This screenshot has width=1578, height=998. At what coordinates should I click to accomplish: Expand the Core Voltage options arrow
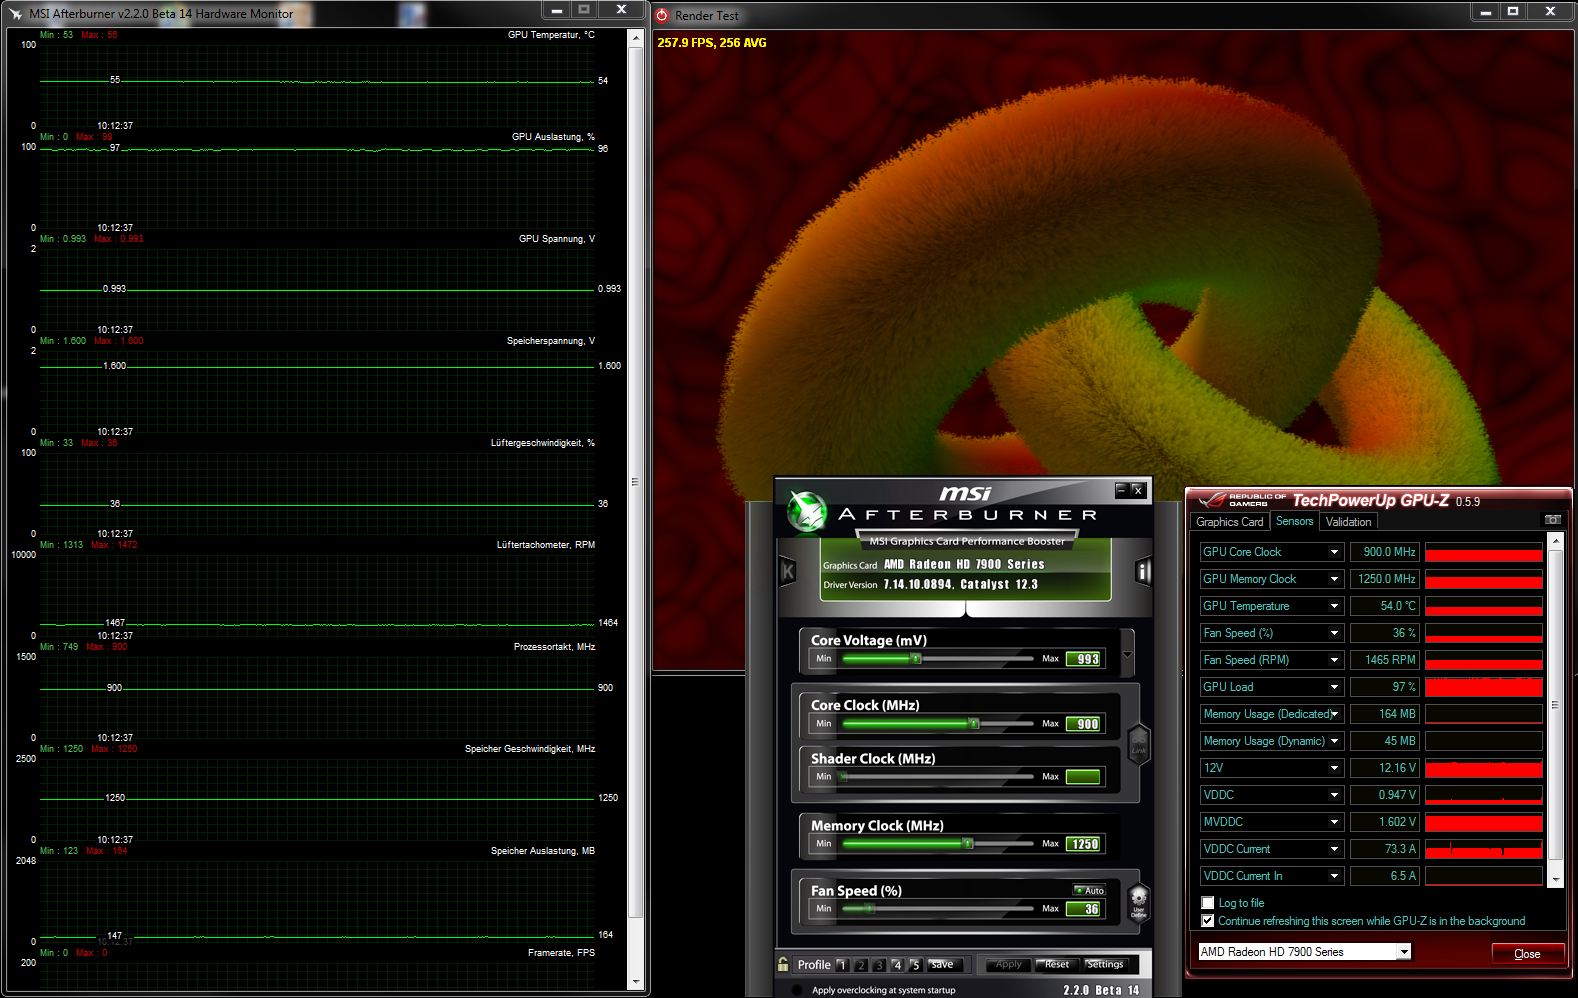pos(1127,655)
